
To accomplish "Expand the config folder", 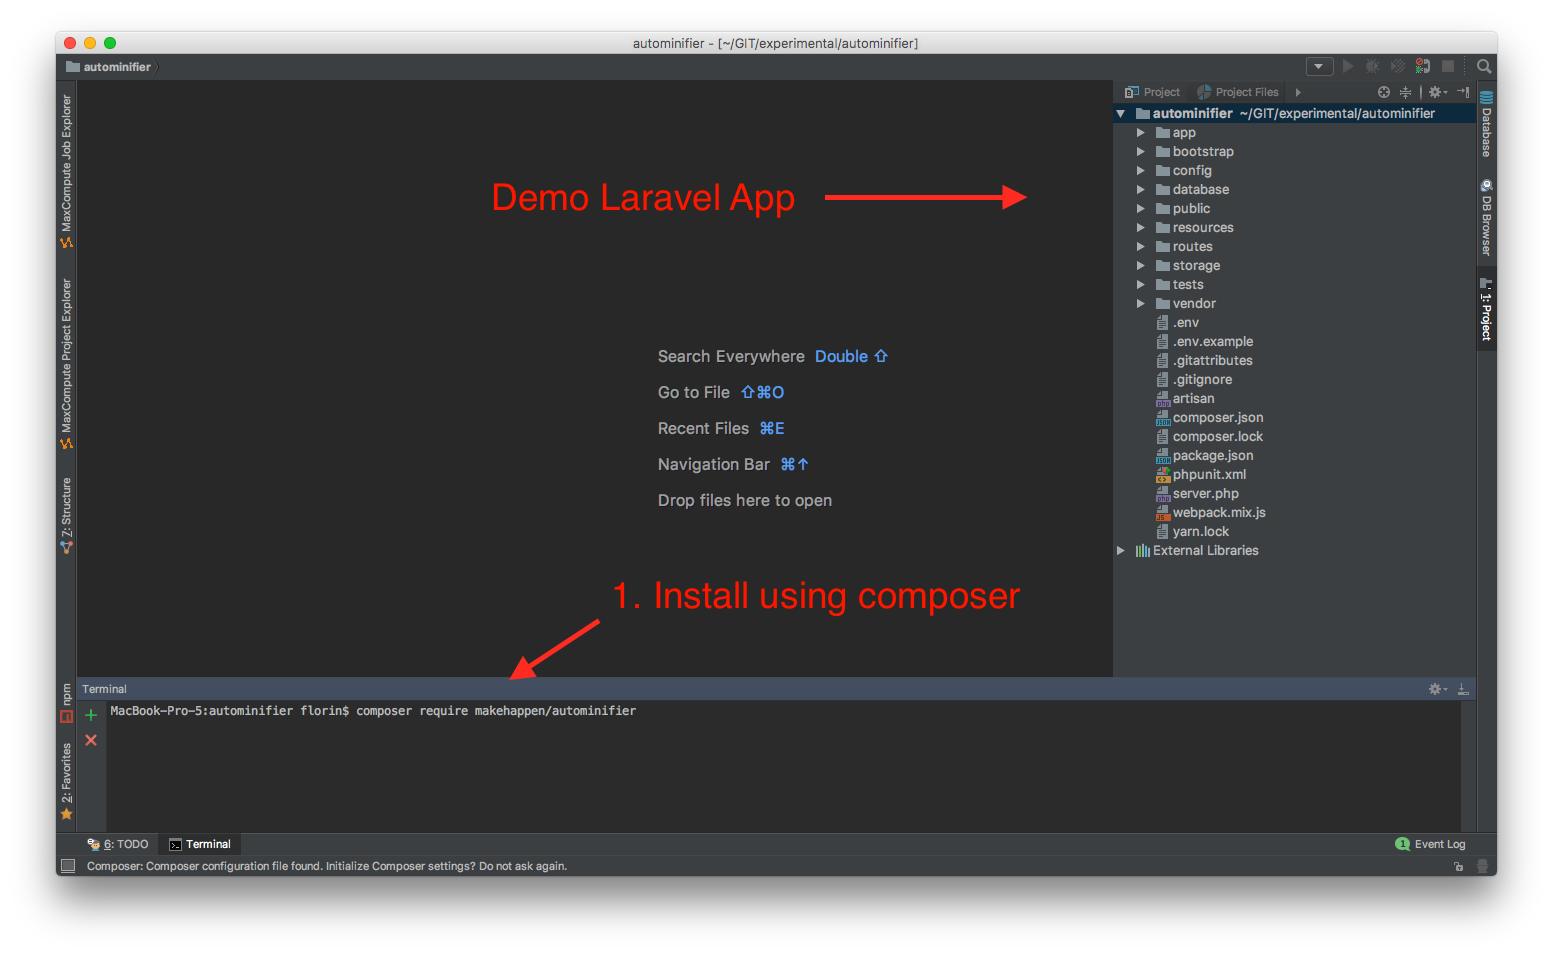I will tap(1140, 171).
